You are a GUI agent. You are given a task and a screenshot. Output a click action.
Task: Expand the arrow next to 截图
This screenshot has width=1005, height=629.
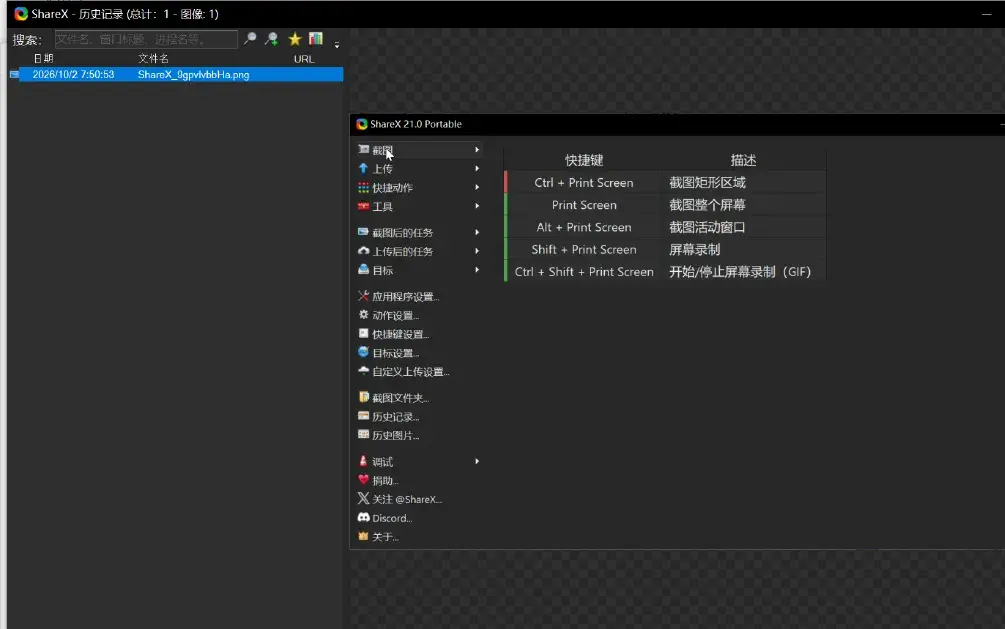[x=477, y=149]
